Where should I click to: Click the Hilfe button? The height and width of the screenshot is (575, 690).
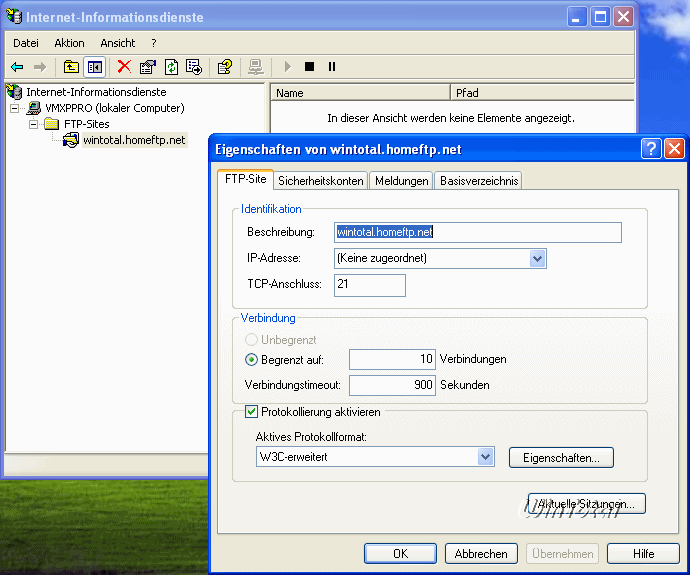coord(643,553)
